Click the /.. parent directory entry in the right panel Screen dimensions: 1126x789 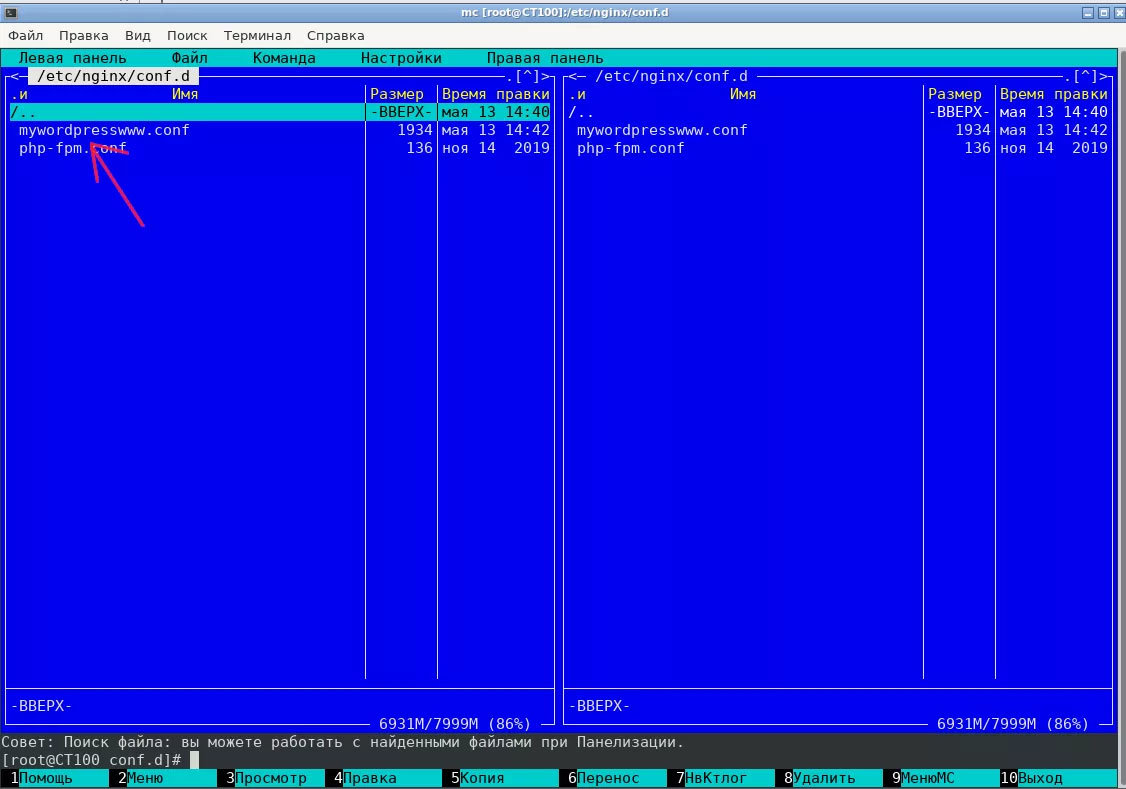[581, 112]
